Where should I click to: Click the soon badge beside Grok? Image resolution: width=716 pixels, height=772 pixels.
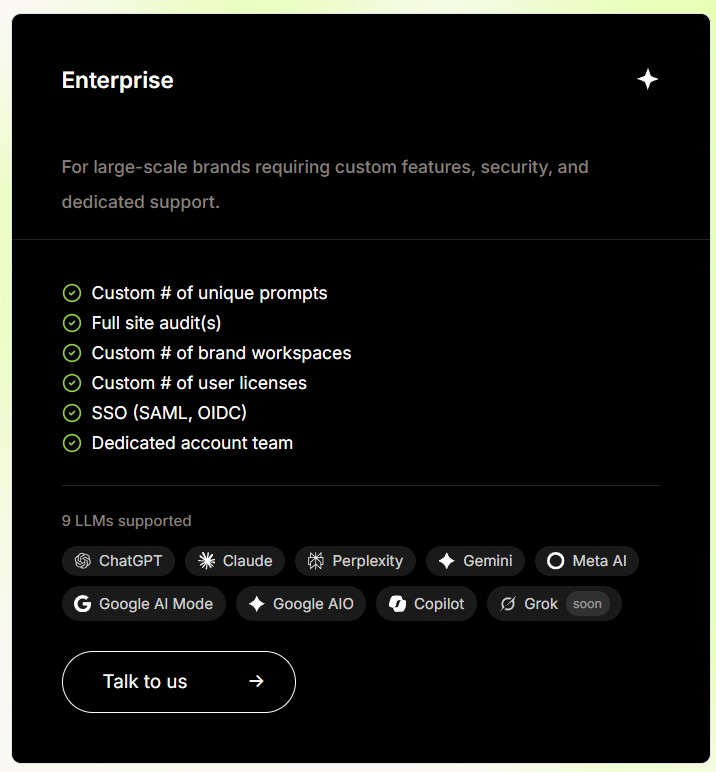click(x=587, y=604)
